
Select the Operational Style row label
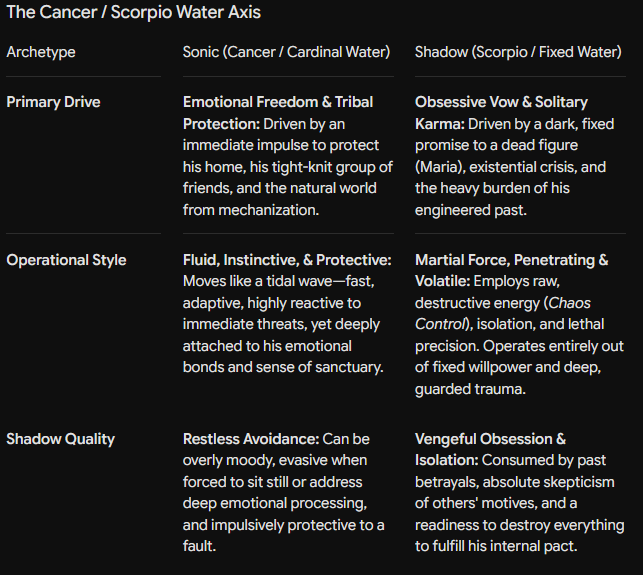66,260
